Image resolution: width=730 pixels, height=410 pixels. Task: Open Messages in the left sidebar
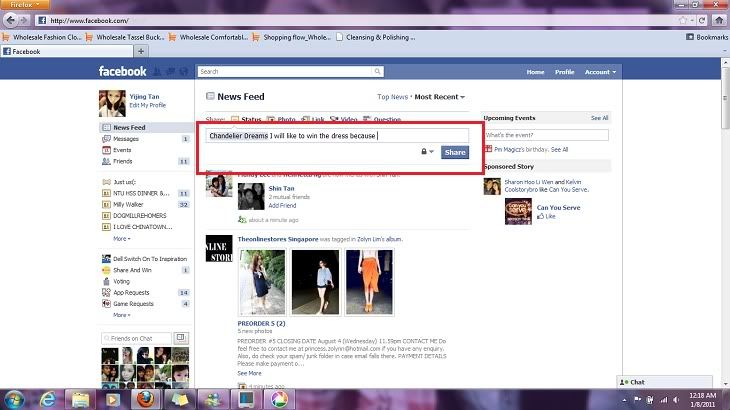146,139
